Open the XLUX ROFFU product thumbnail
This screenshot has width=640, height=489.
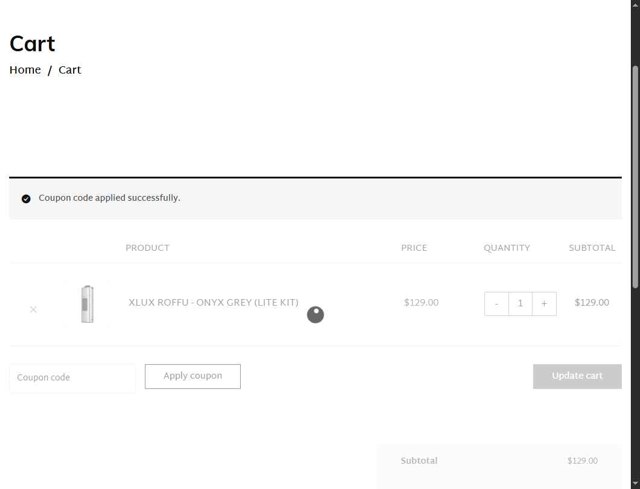tap(87, 304)
